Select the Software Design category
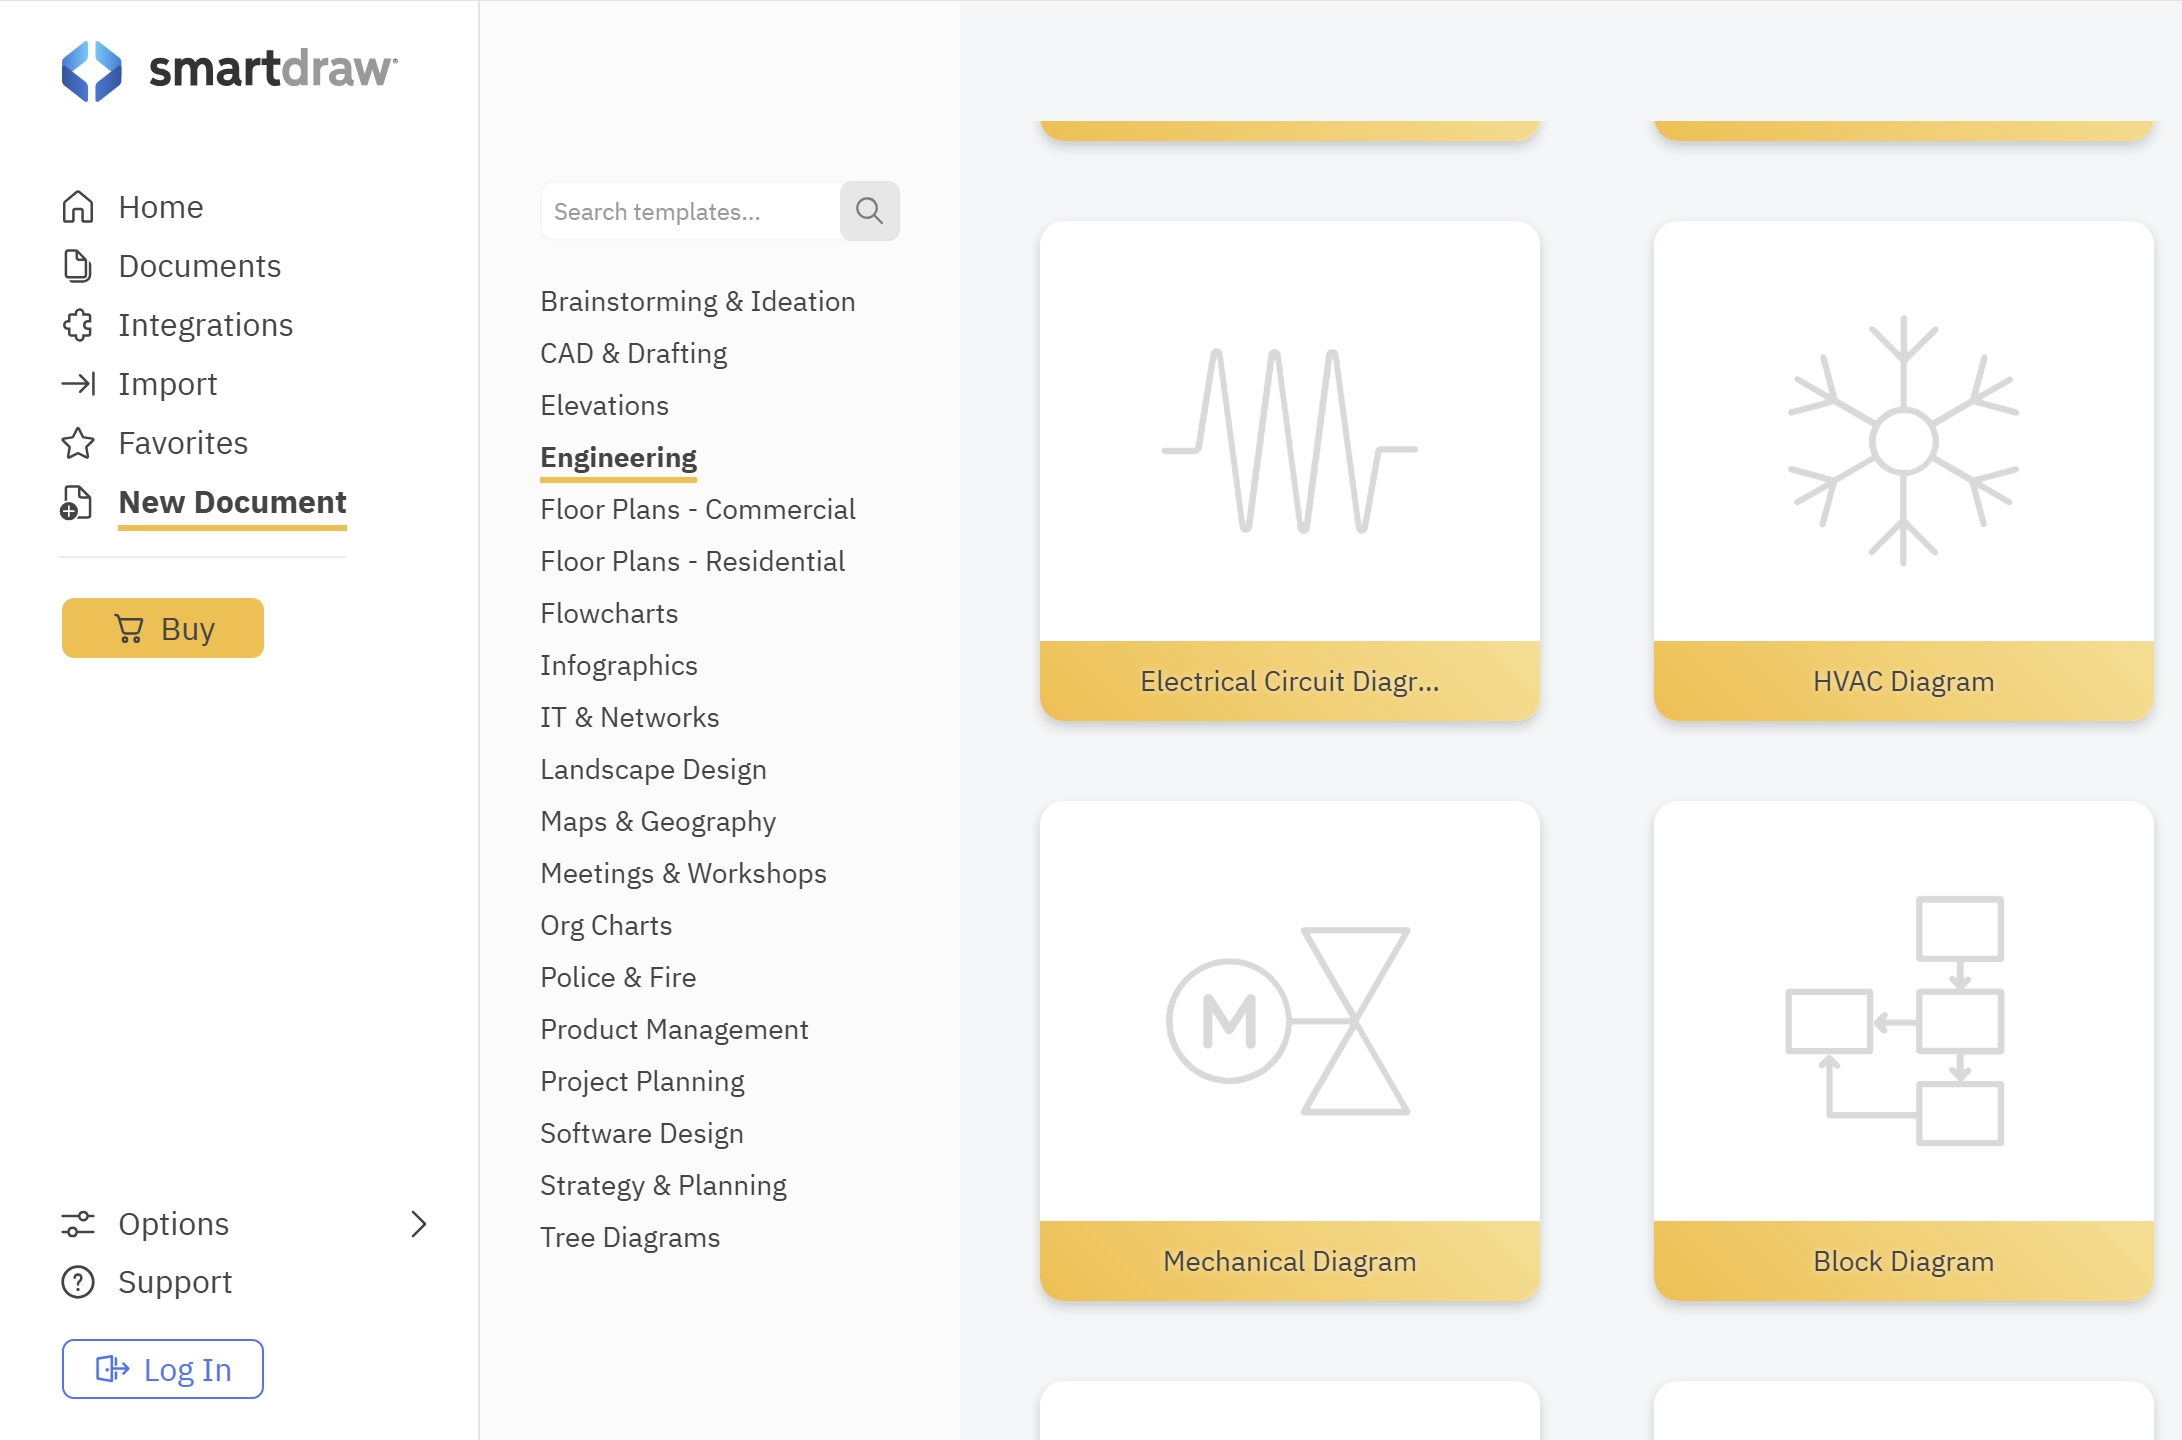The width and height of the screenshot is (2182, 1440). click(x=642, y=1133)
